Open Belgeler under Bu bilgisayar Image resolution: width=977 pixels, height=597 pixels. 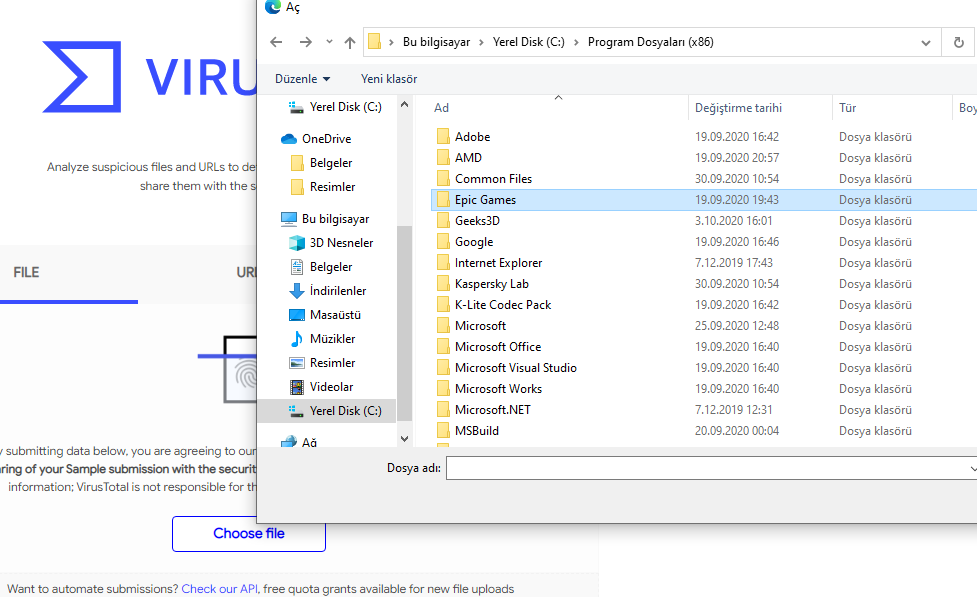pos(322,267)
